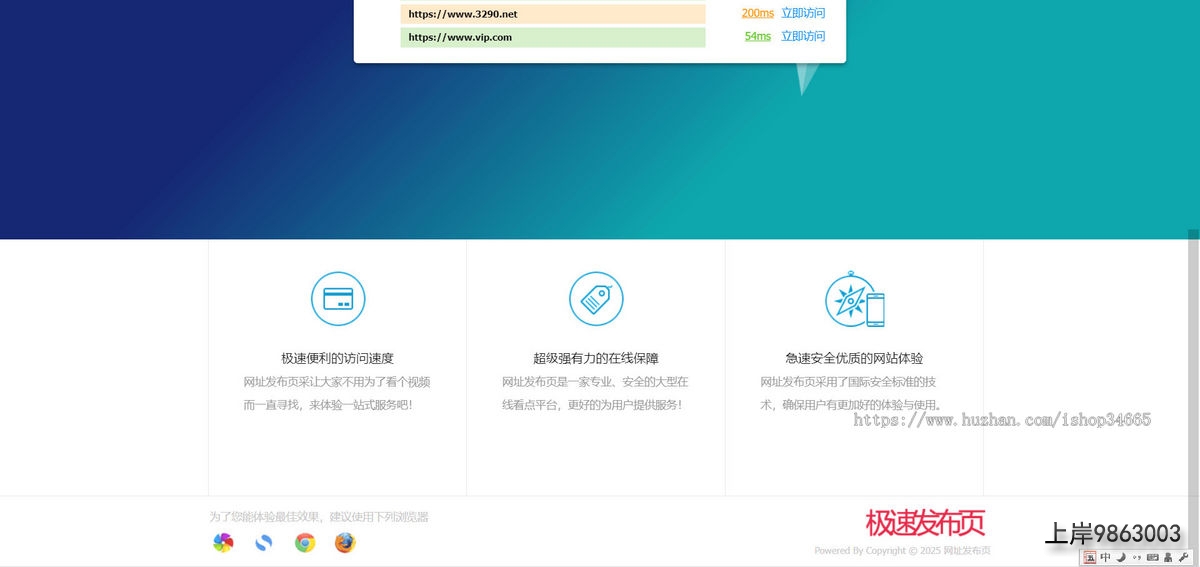Click the user icon in IME toolbar

1168,557
